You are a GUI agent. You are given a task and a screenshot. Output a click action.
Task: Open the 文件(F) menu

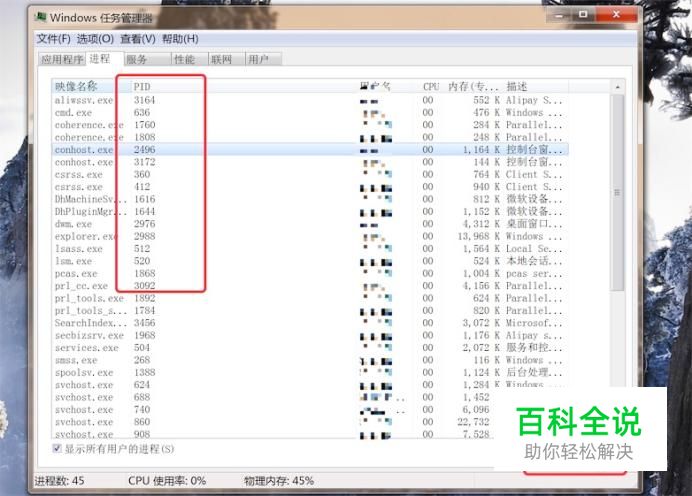[x=53, y=39]
